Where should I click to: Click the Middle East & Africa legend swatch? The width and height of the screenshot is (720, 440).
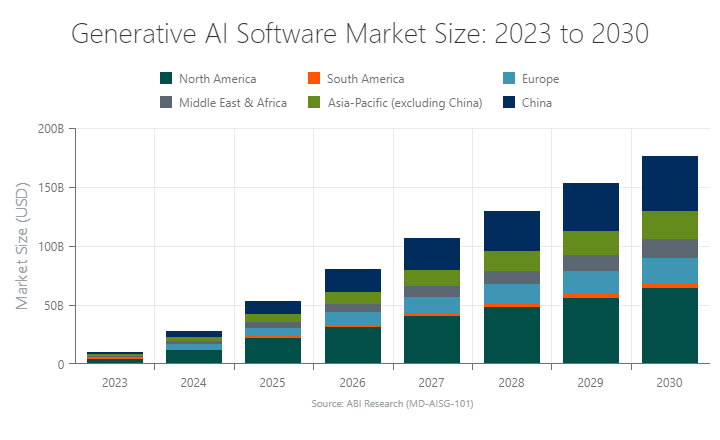[166, 102]
